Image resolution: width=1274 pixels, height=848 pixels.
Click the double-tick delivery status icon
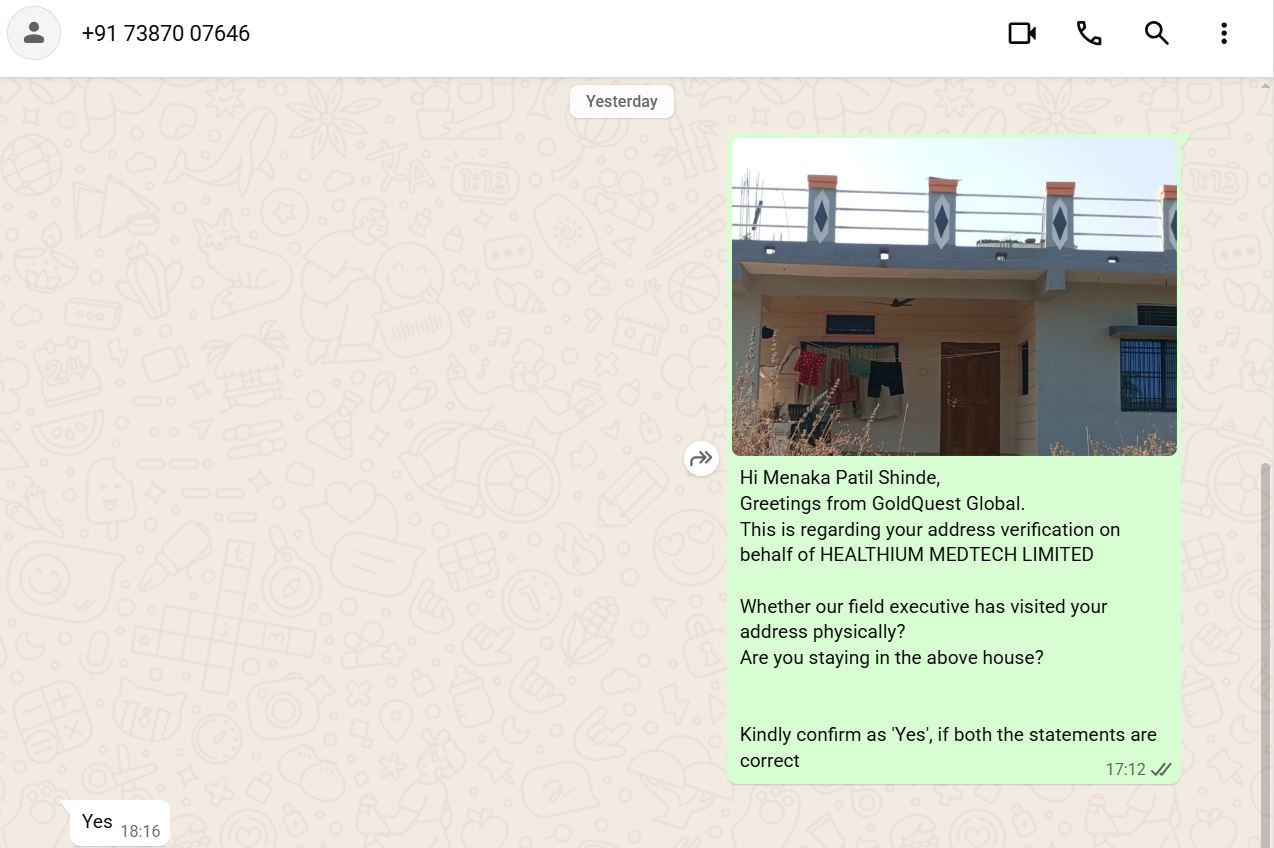tap(1161, 769)
